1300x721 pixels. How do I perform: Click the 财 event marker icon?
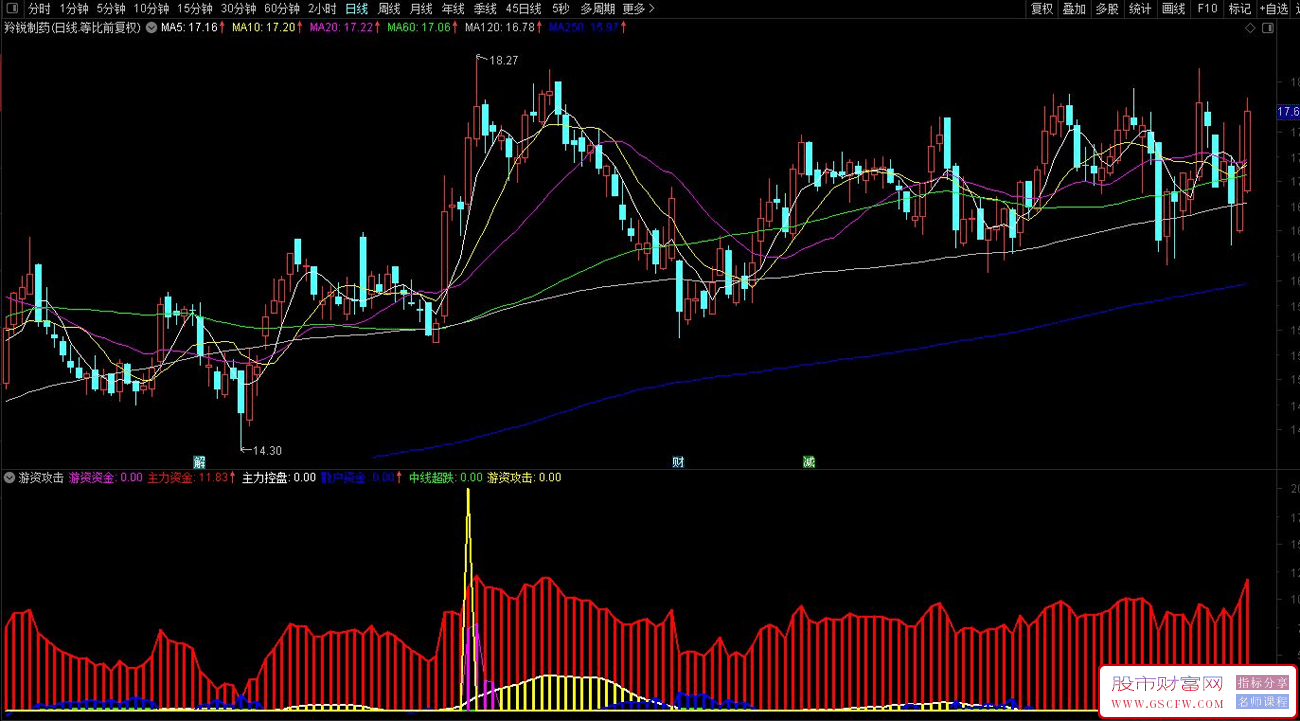(678, 462)
